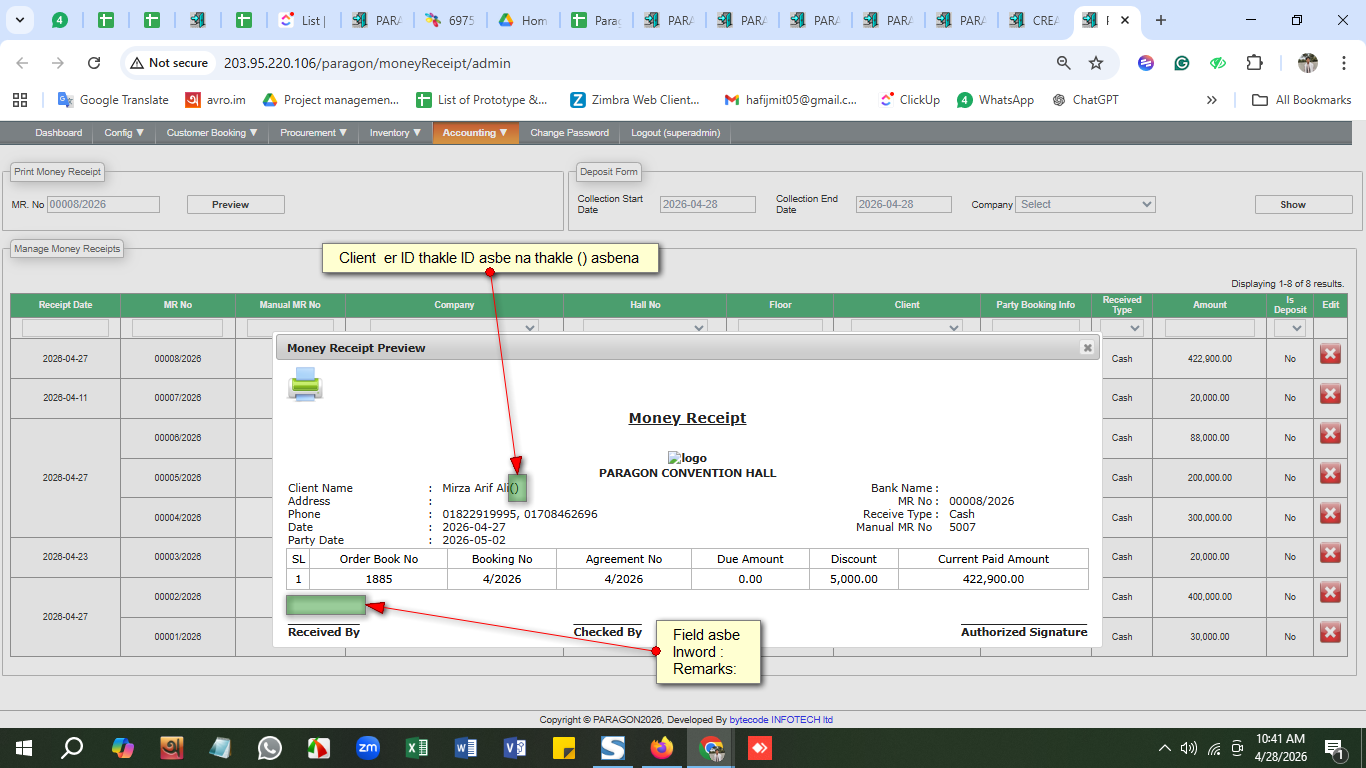Open Excel from the Windows taskbar
1366x768 pixels.
pos(417,748)
